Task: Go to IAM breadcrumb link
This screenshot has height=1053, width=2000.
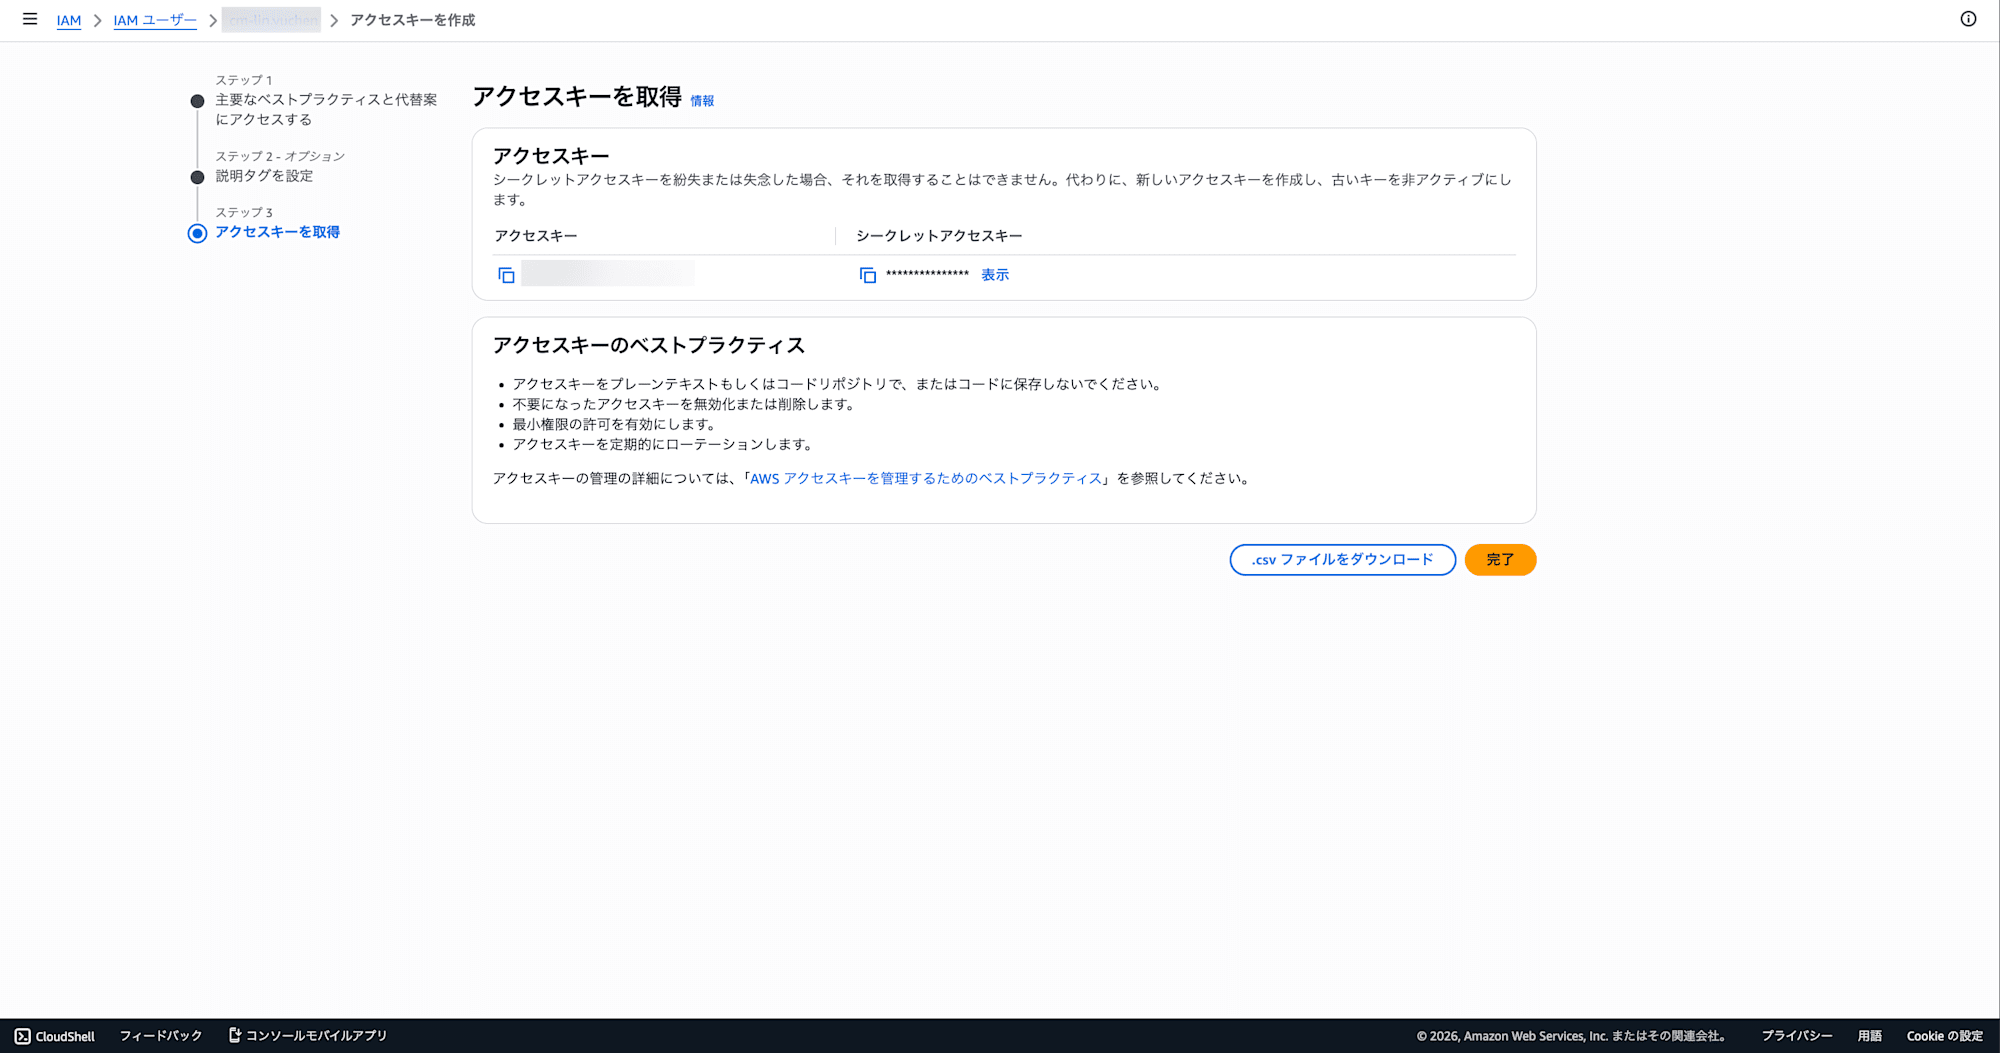Action: (x=69, y=20)
